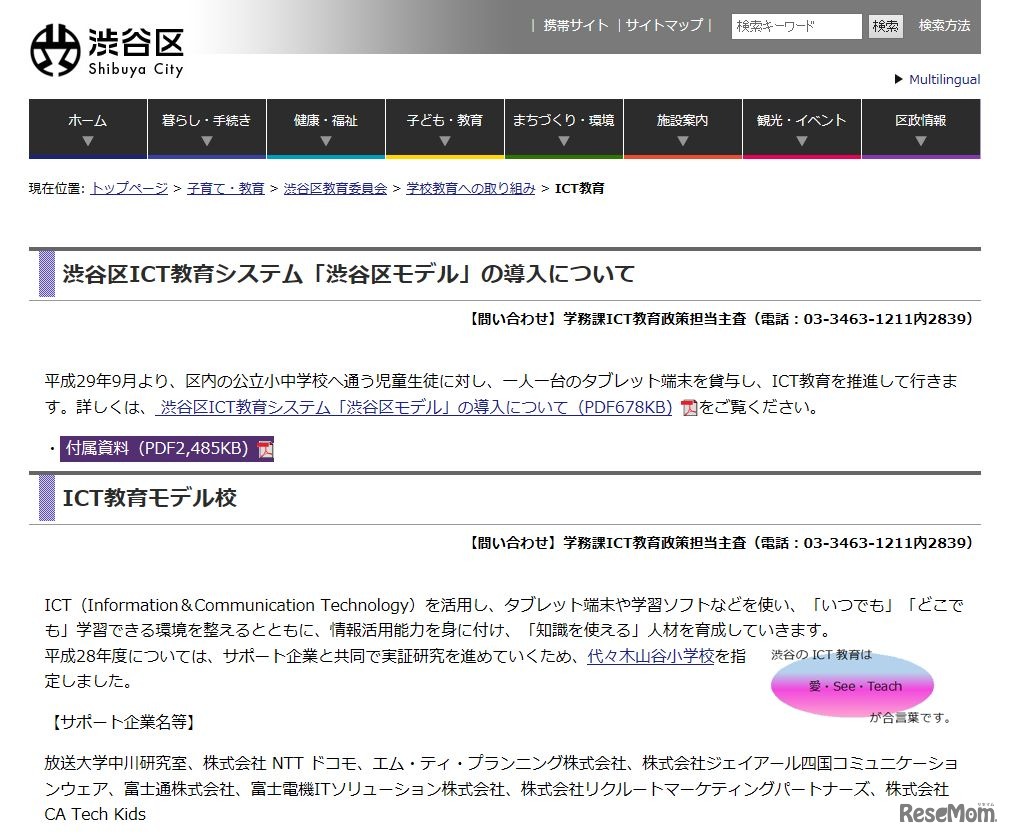
Task: Click the 愛・See・Teach oval graphic
Action: (852, 686)
